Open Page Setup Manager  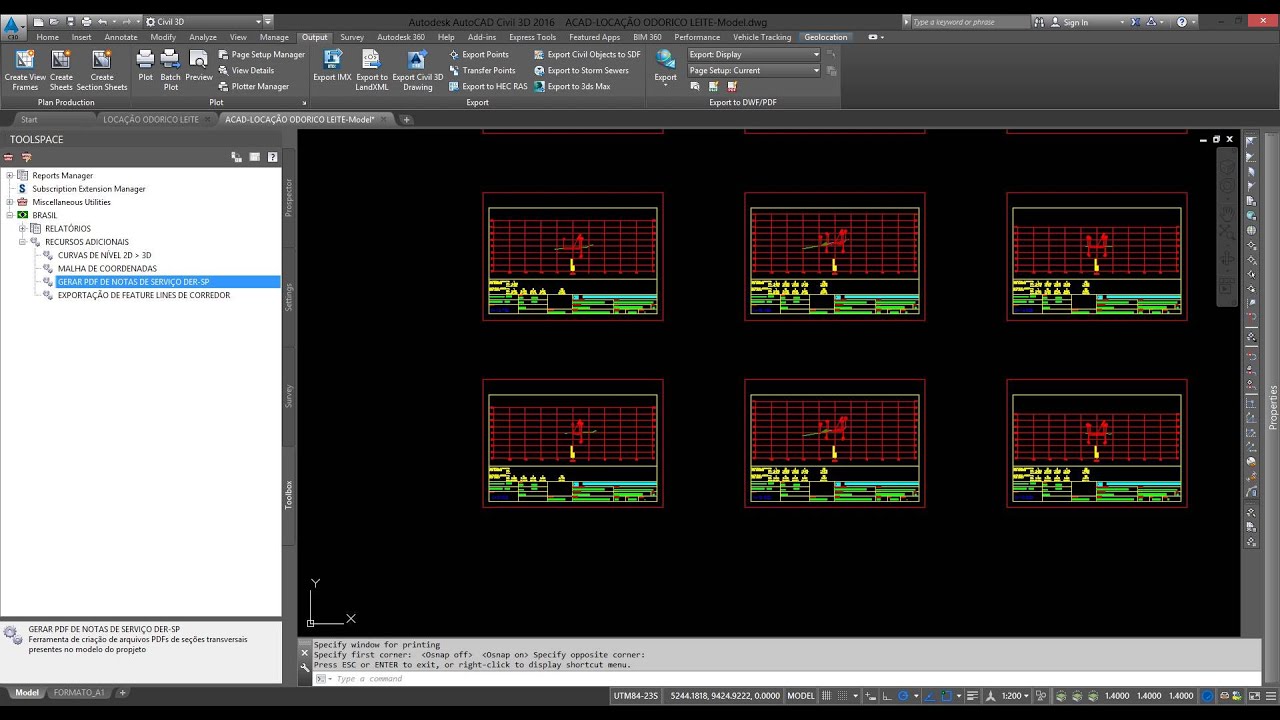click(x=261, y=55)
